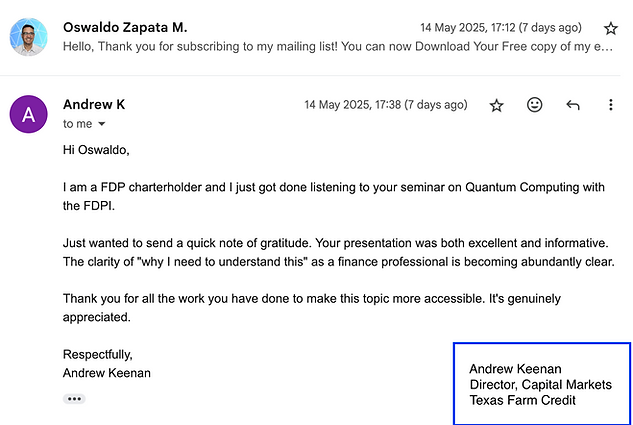This screenshot has width=633, height=425.
Task: Click the 17:12 timestamp on first email
Action: pyautogui.click(x=501, y=27)
